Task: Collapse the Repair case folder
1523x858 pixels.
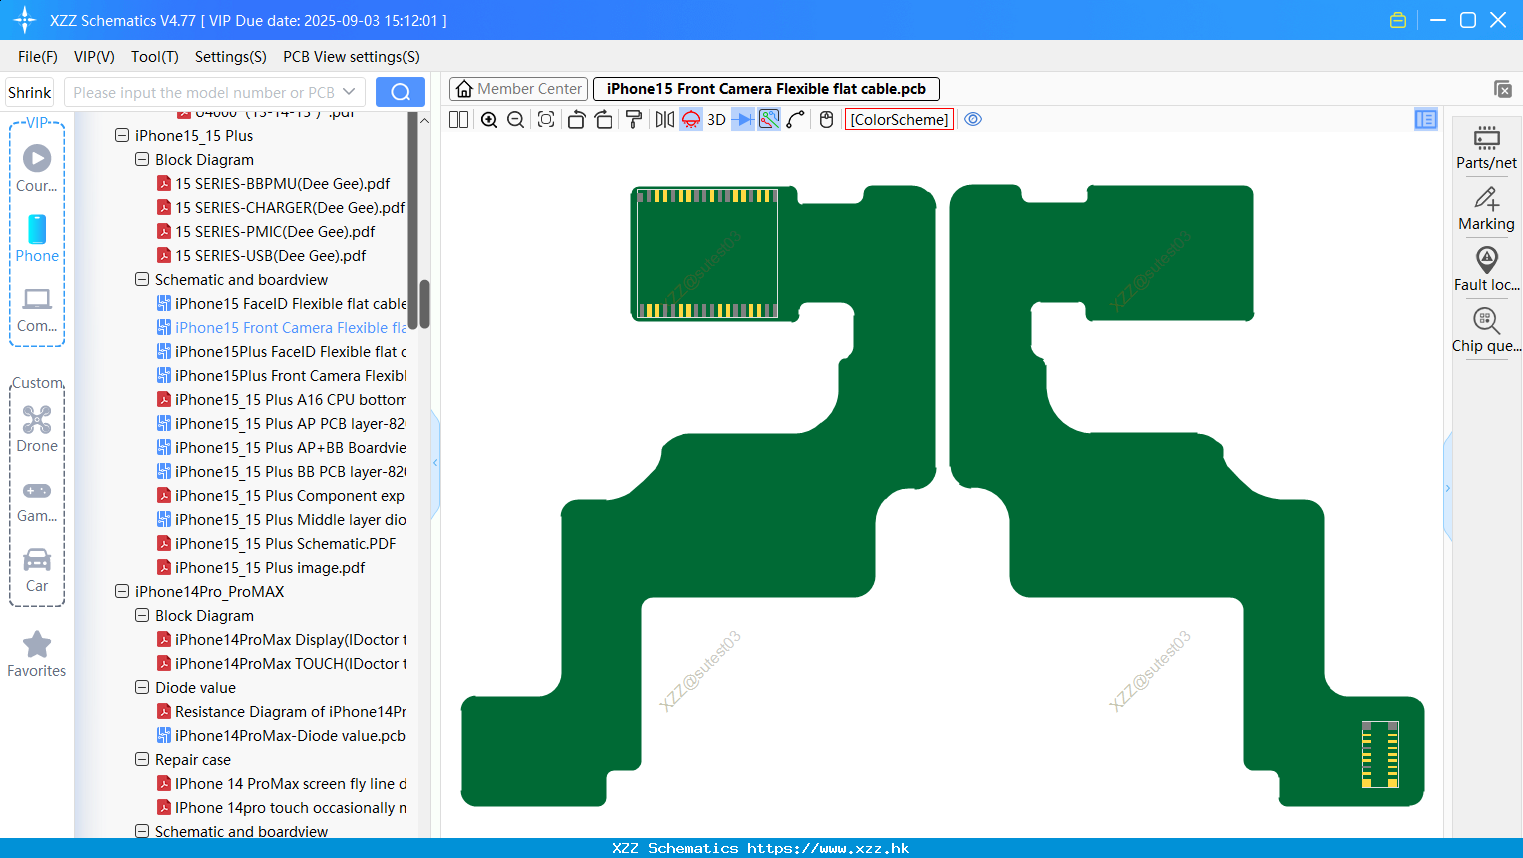Action: click(142, 759)
